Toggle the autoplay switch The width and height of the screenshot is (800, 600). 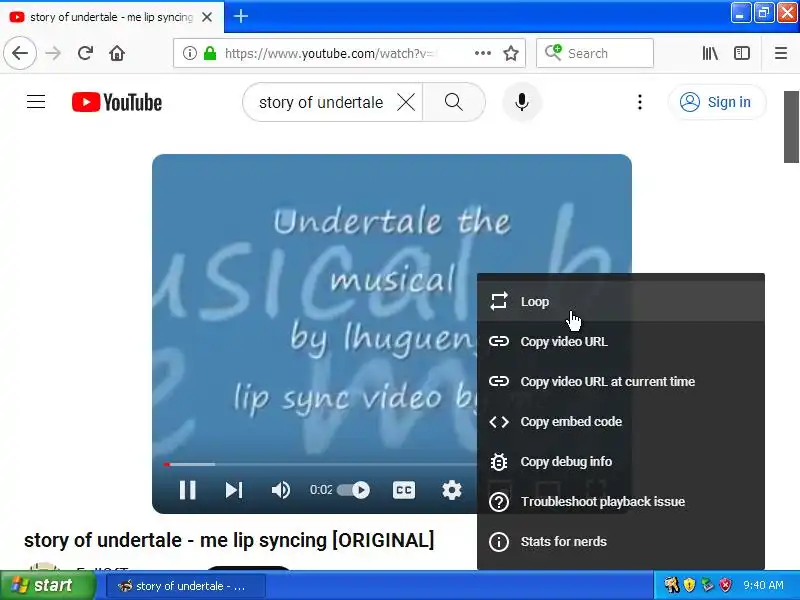pos(354,490)
